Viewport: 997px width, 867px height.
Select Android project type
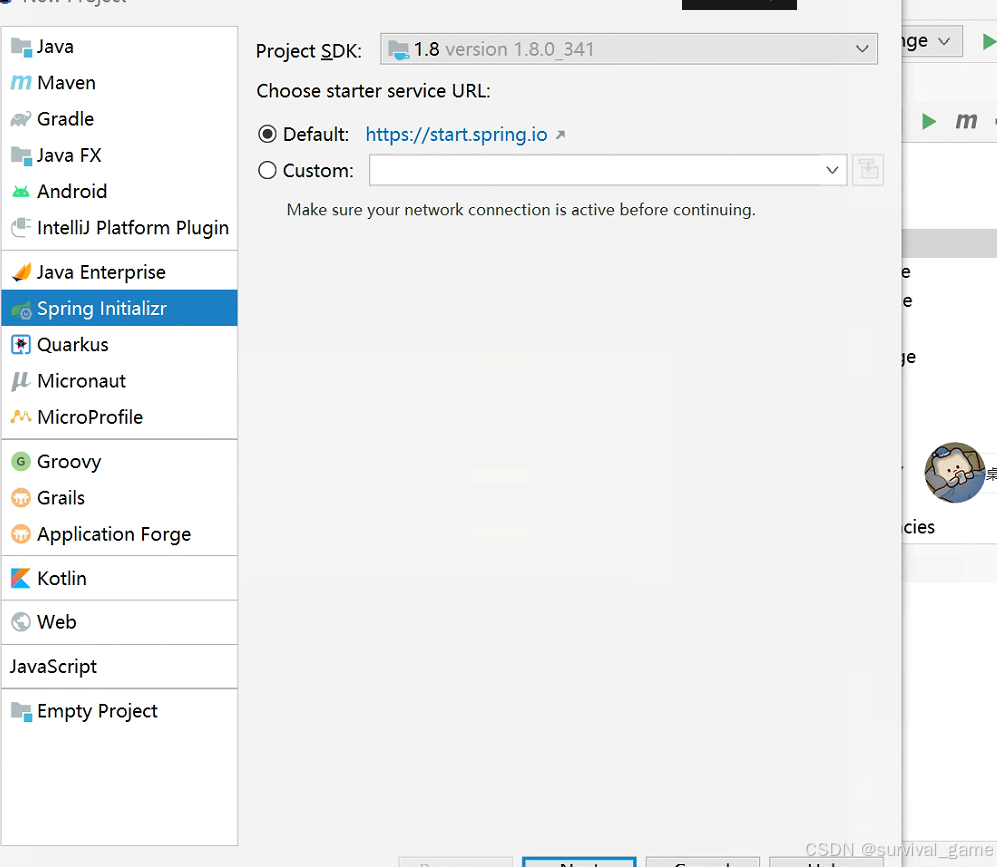click(x=120, y=191)
